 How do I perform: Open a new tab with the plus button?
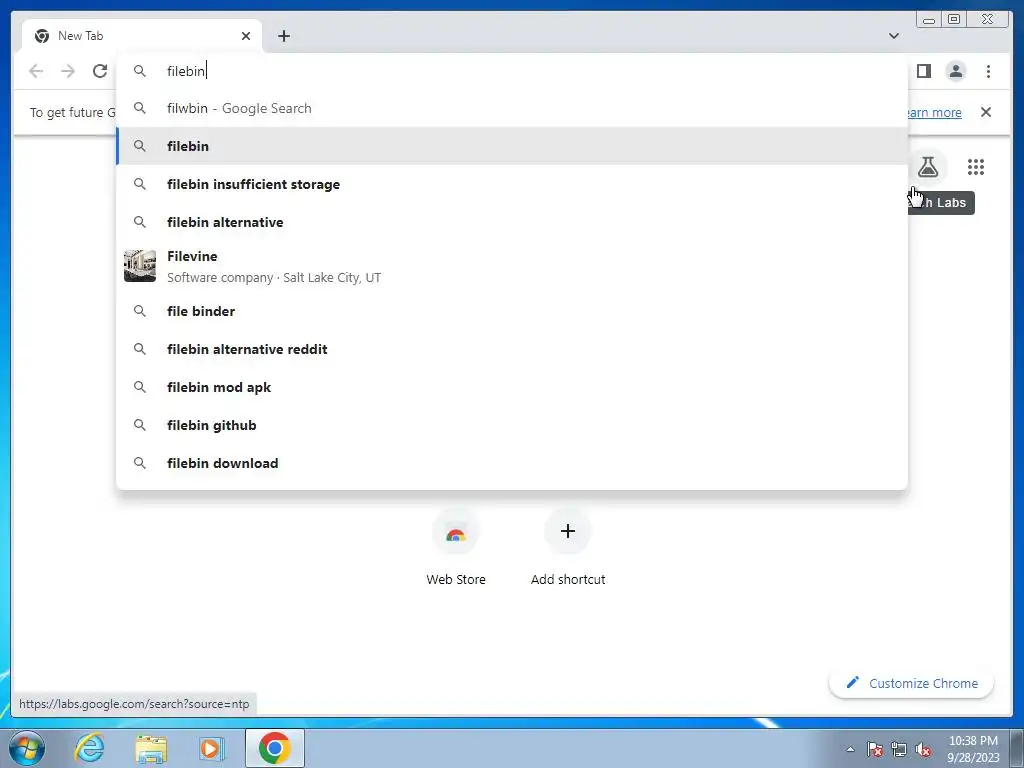click(x=283, y=36)
